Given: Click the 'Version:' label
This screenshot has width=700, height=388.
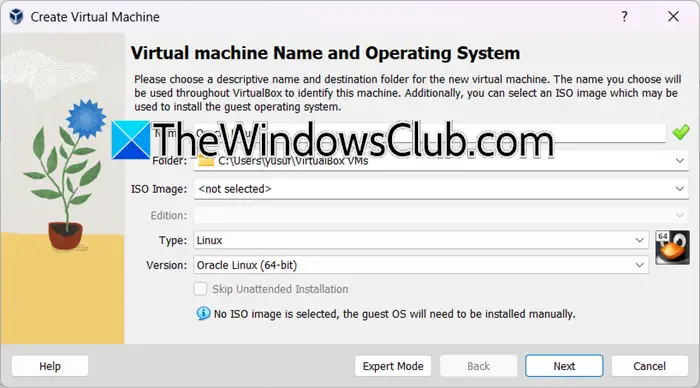Looking at the screenshot, I should [167, 265].
